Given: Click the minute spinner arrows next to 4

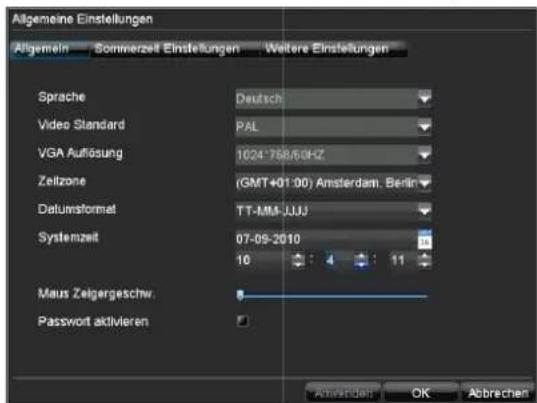Looking at the screenshot, I should click(x=361, y=261).
